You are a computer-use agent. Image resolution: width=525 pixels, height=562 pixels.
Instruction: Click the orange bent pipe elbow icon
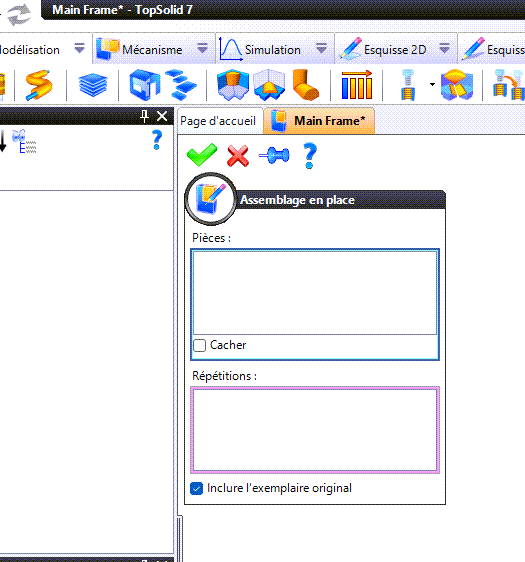coord(305,85)
